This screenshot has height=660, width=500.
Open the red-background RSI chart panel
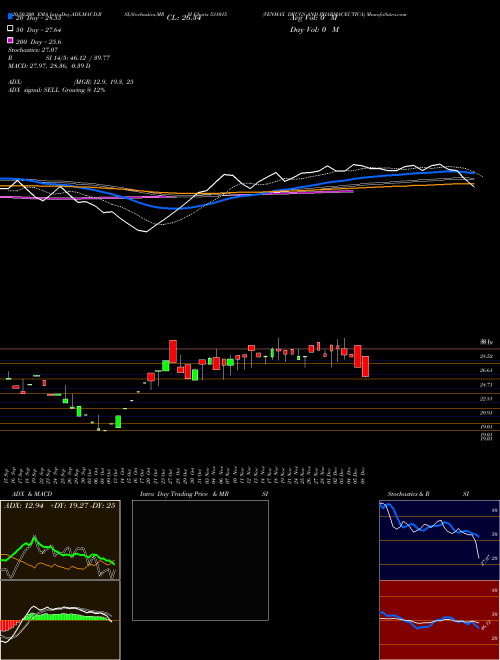pos(439,620)
